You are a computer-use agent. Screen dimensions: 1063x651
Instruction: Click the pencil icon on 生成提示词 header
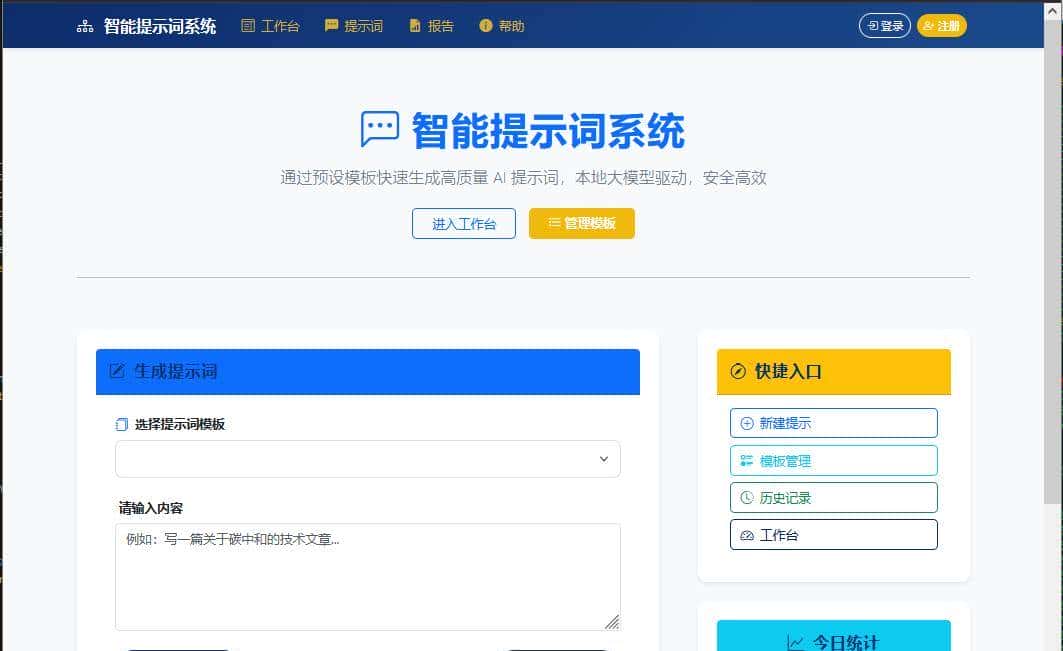[x=116, y=371]
